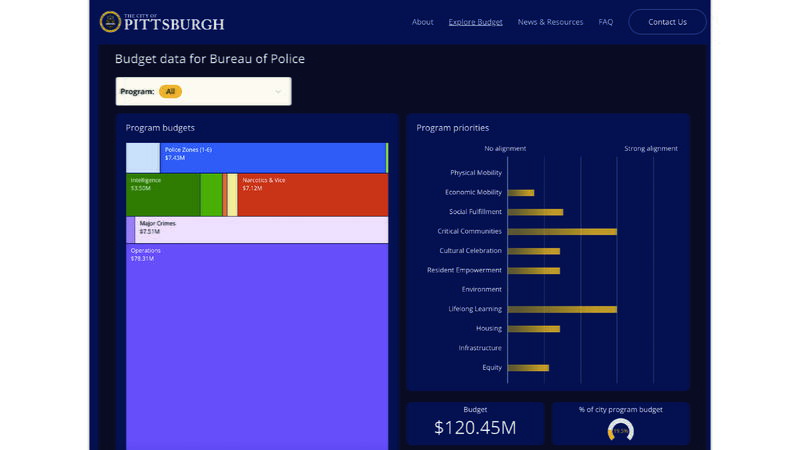Screen dimensions: 800x450
Task: Click the 'Infrastructure' label
Action: click(x=480, y=348)
